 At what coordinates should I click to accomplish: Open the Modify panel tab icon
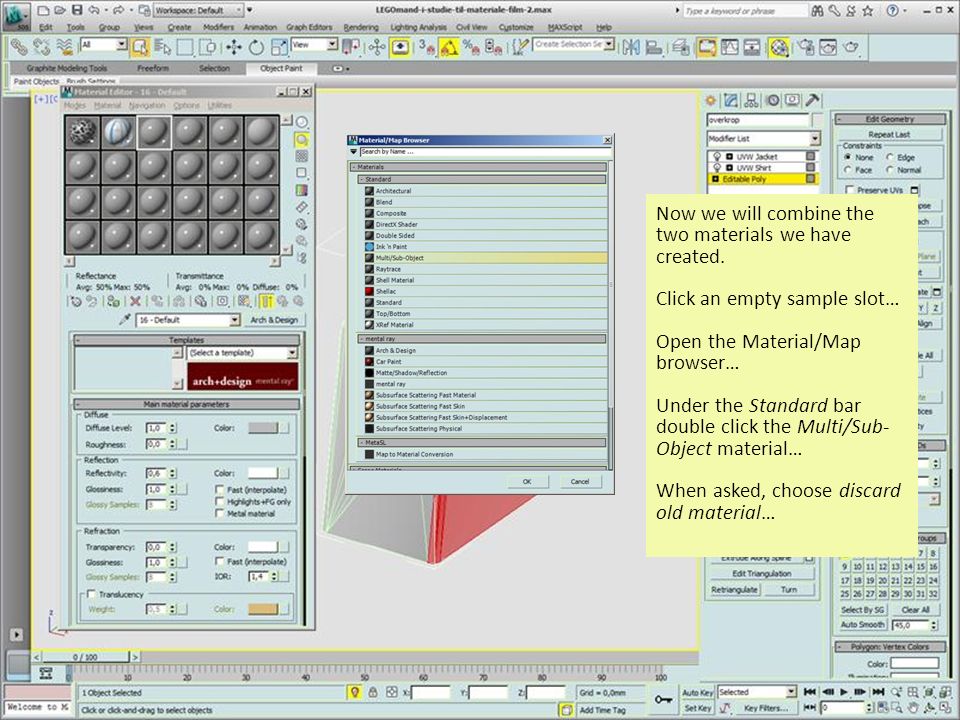pyautogui.click(x=730, y=100)
